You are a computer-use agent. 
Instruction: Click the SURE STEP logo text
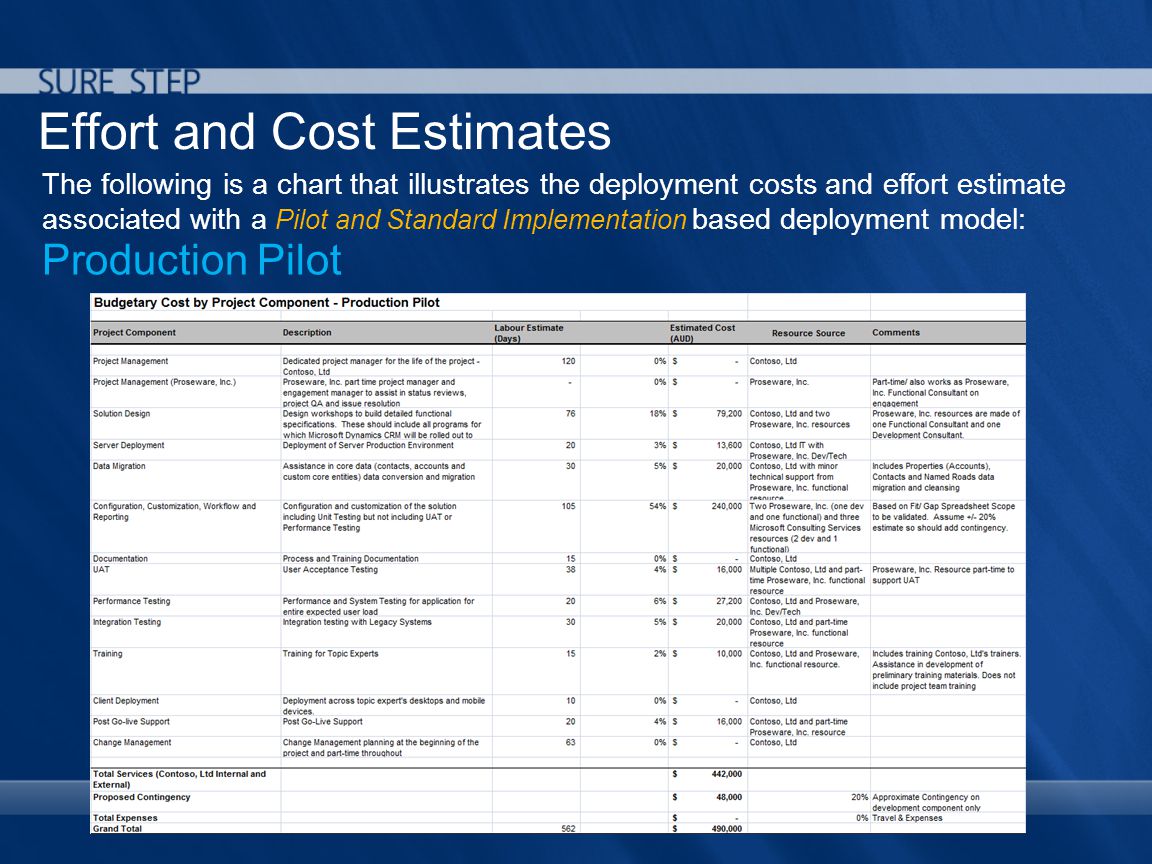pos(119,82)
